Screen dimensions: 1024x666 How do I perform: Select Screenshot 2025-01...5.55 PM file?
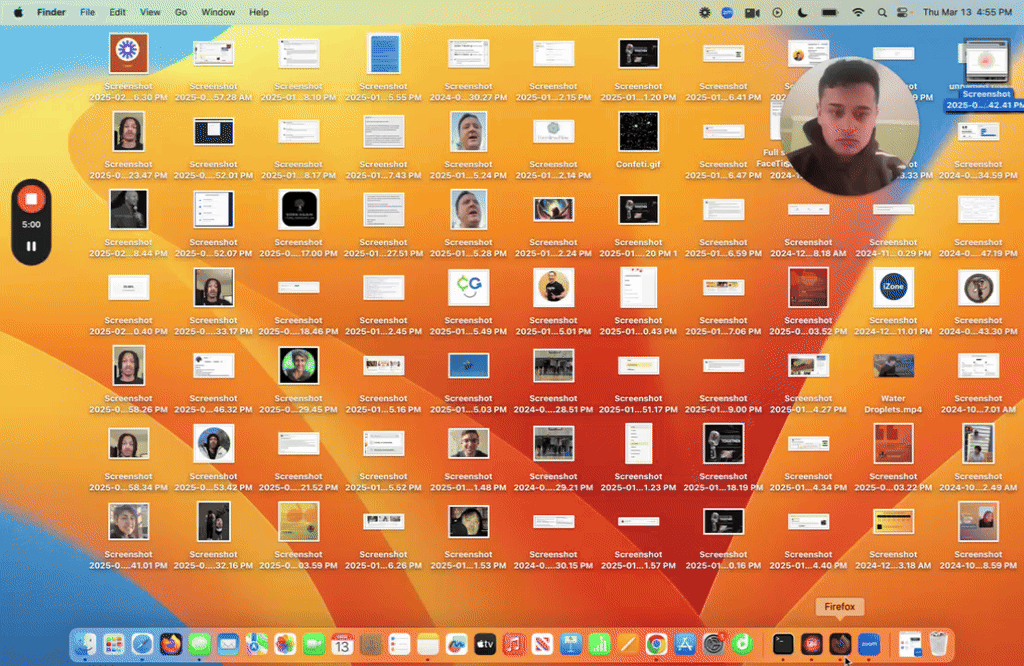(383, 65)
